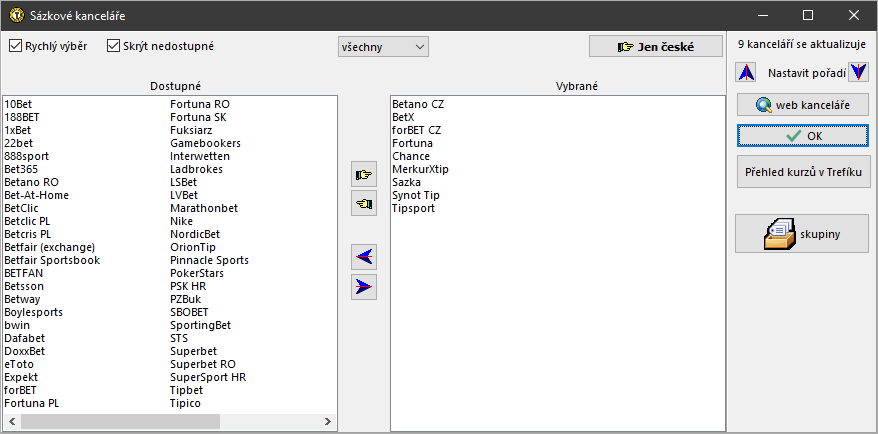878x434 pixels.
Task: Select BetX in Vybrané list
Action: tap(404, 117)
